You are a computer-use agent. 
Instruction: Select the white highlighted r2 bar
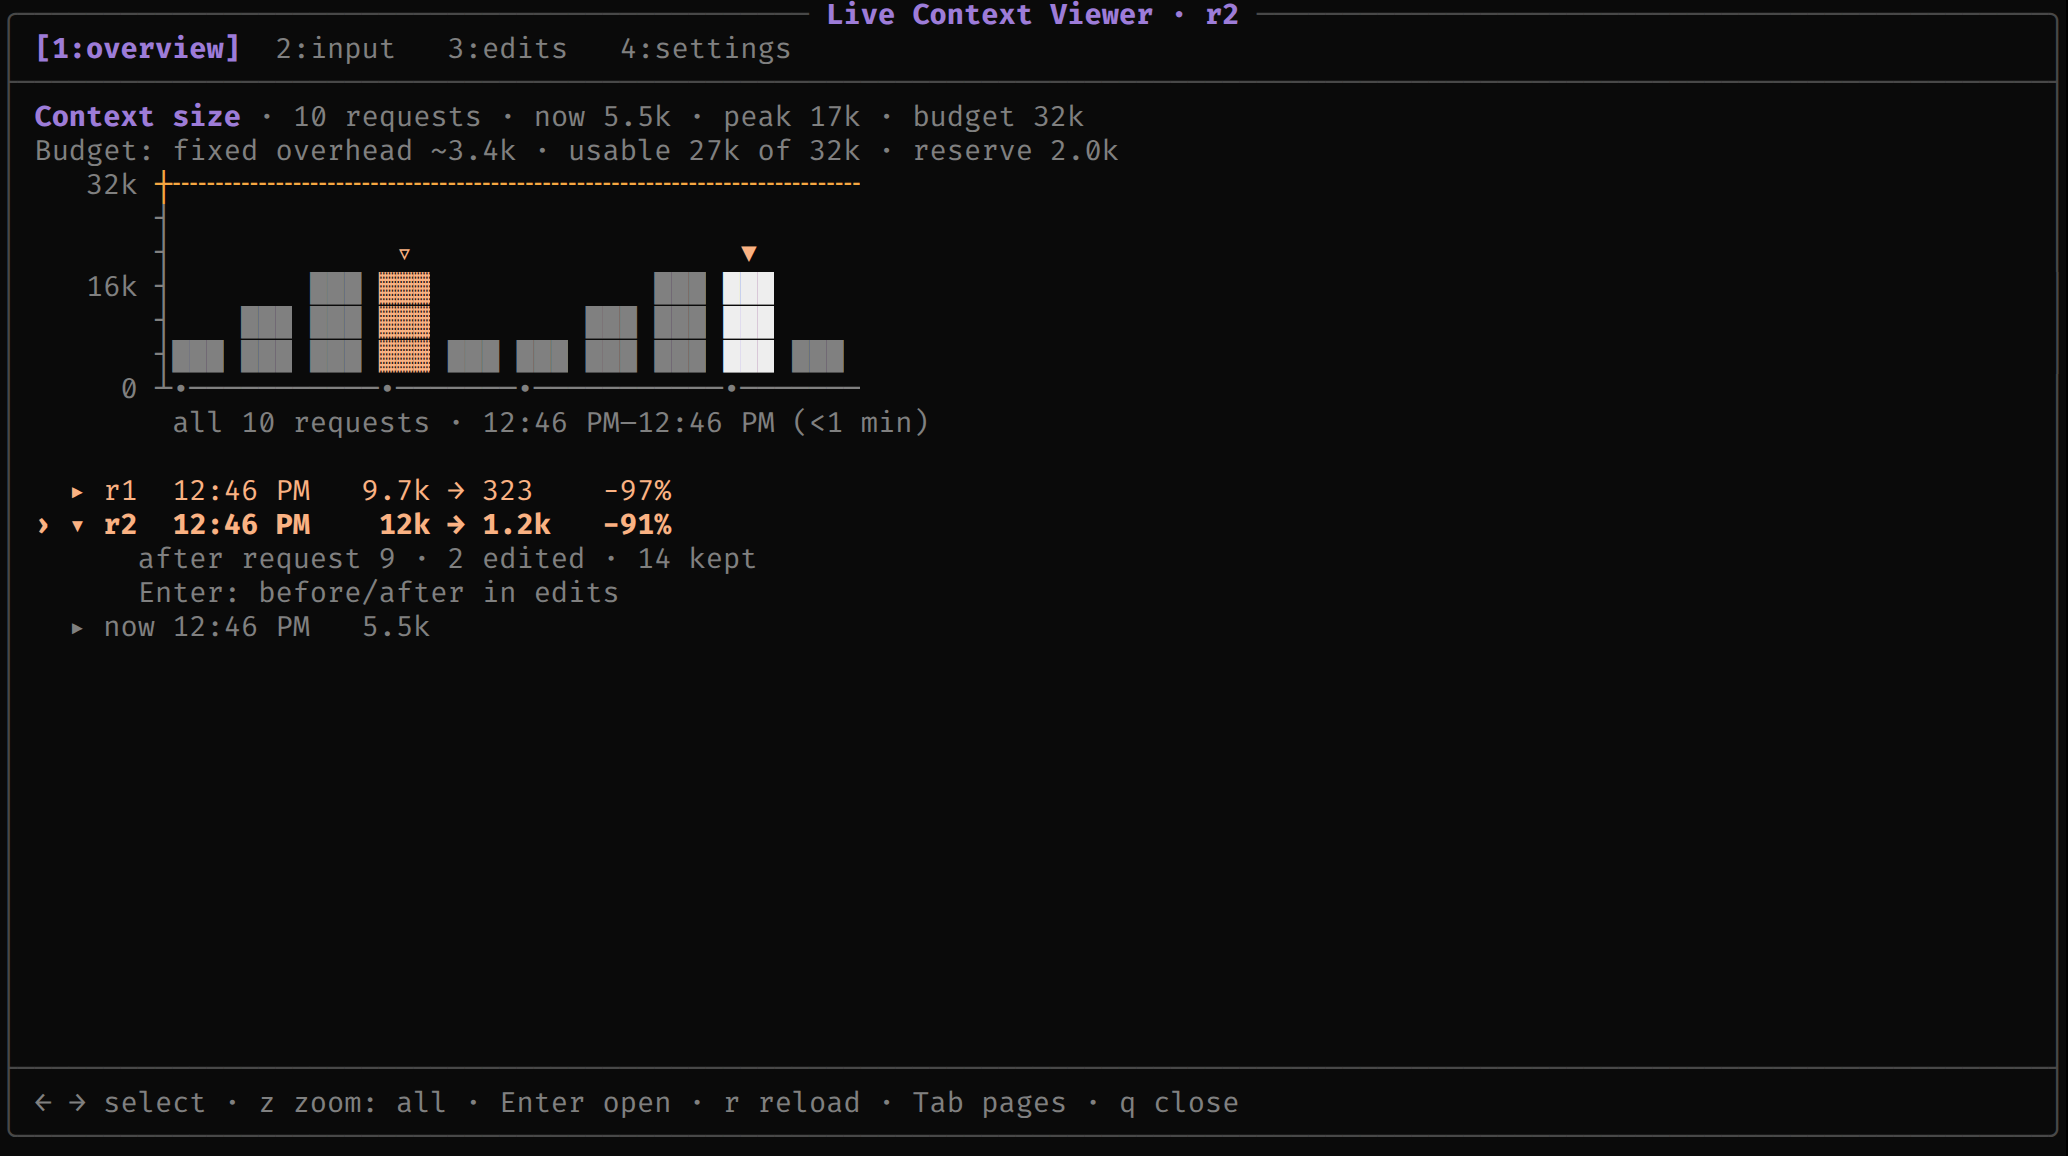[748, 322]
